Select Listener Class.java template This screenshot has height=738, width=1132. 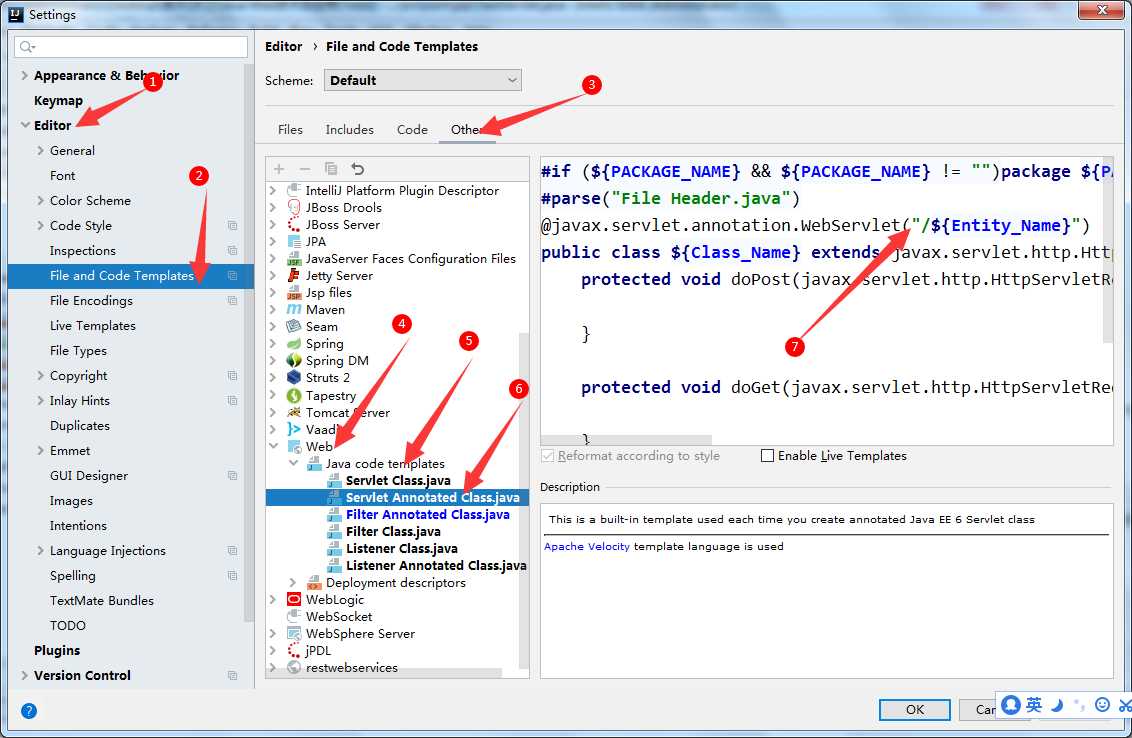coord(401,549)
